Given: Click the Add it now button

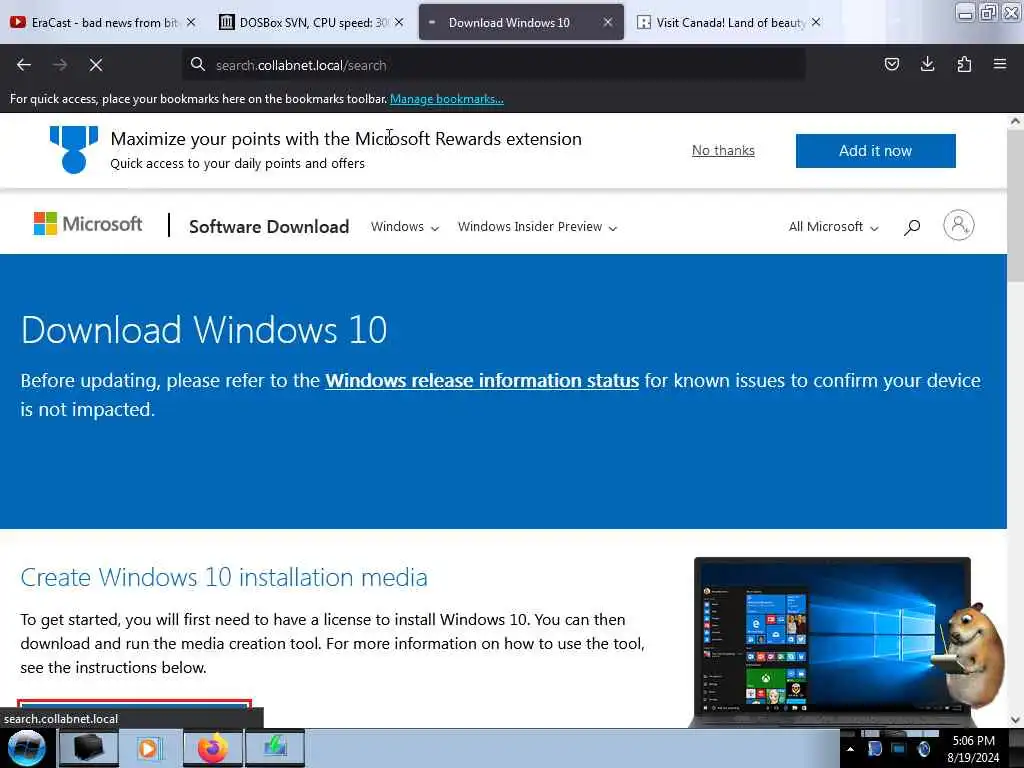Looking at the screenshot, I should pyautogui.click(x=875, y=151).
